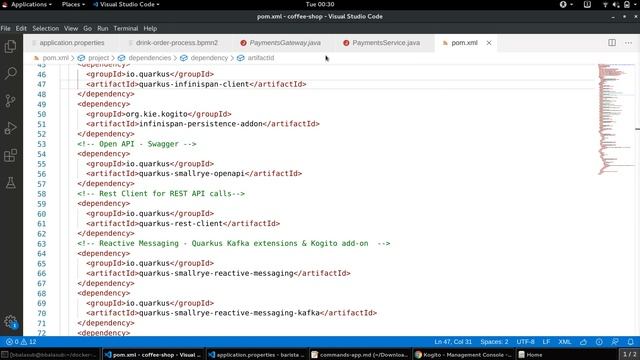Viewport: 640px width, 360px height.
Task: Split the editor to the right
Action: click(x=612, y=42)
